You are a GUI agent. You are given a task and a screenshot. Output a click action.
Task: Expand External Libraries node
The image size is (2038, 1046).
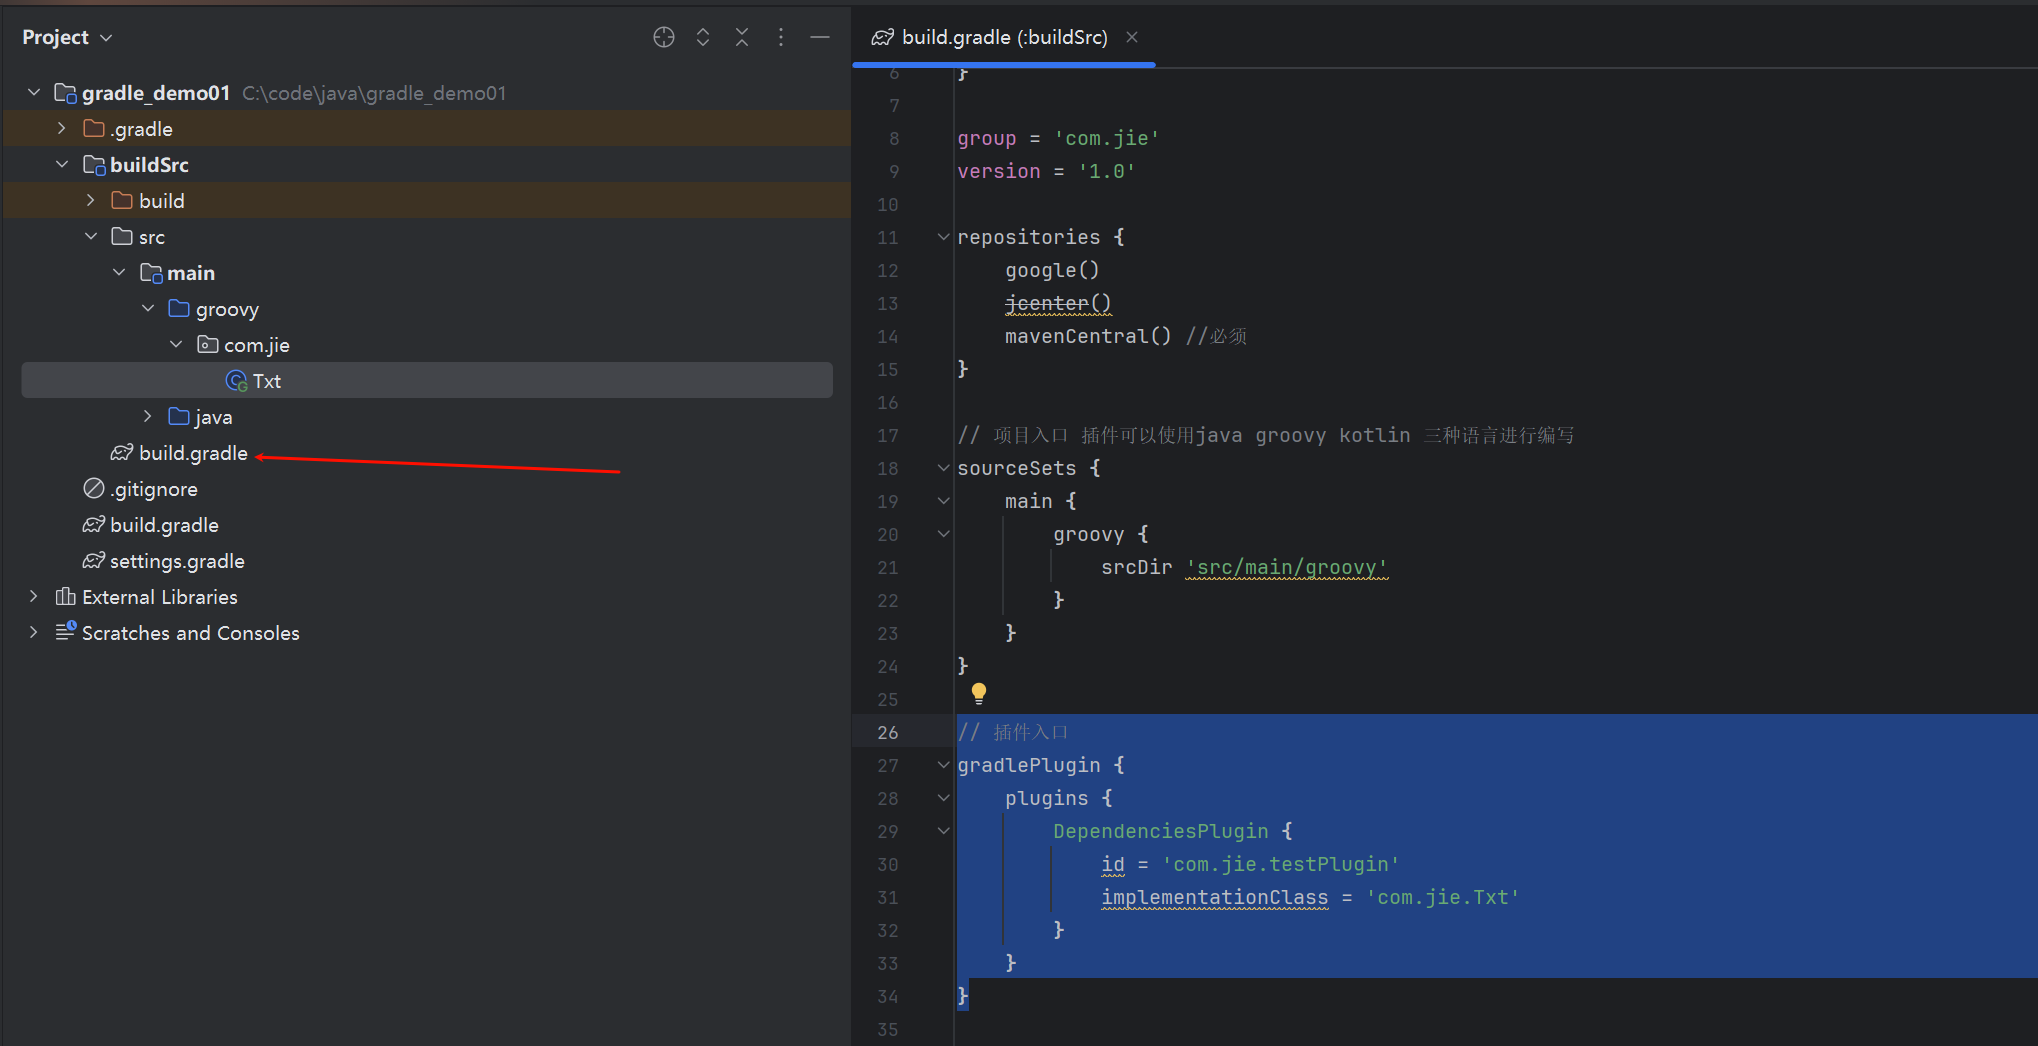point(34,597)
